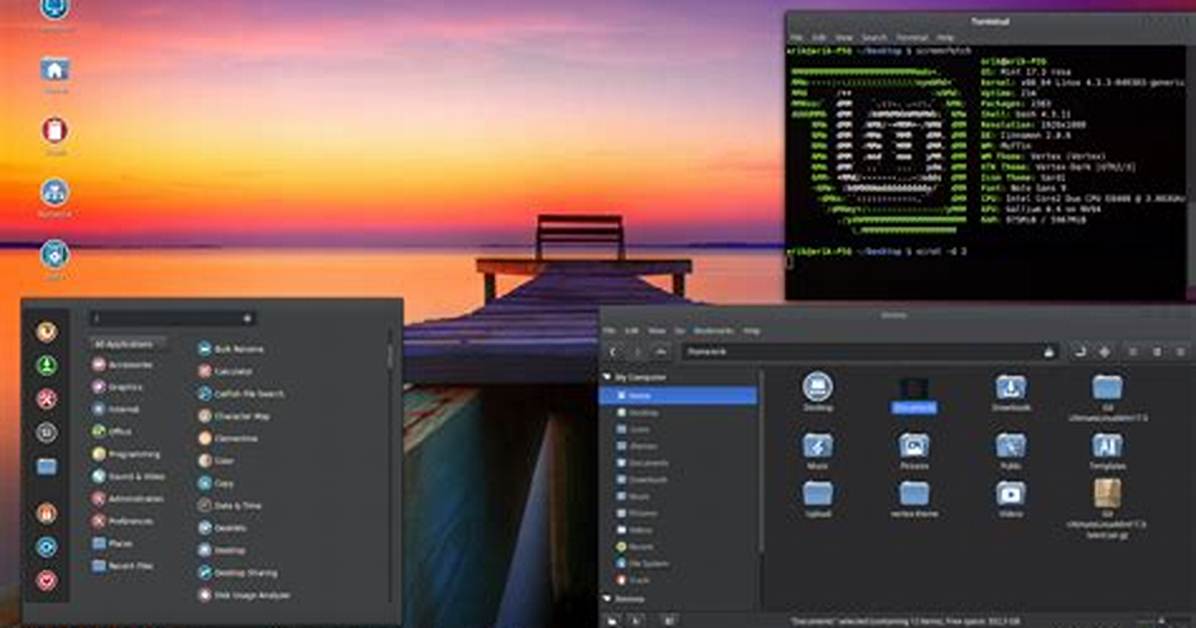Screen dimensions: 1196x628
Task: Switch the file manager to icon view
Action: pyautogui.click(x=1133, y=352)
